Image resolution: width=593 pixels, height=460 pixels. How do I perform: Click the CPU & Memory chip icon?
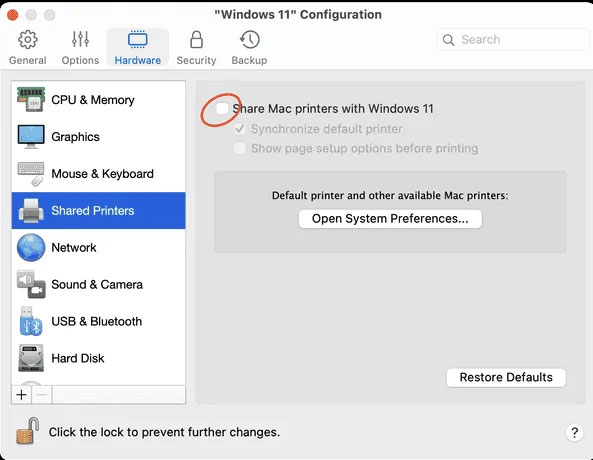tap(31, 99)
